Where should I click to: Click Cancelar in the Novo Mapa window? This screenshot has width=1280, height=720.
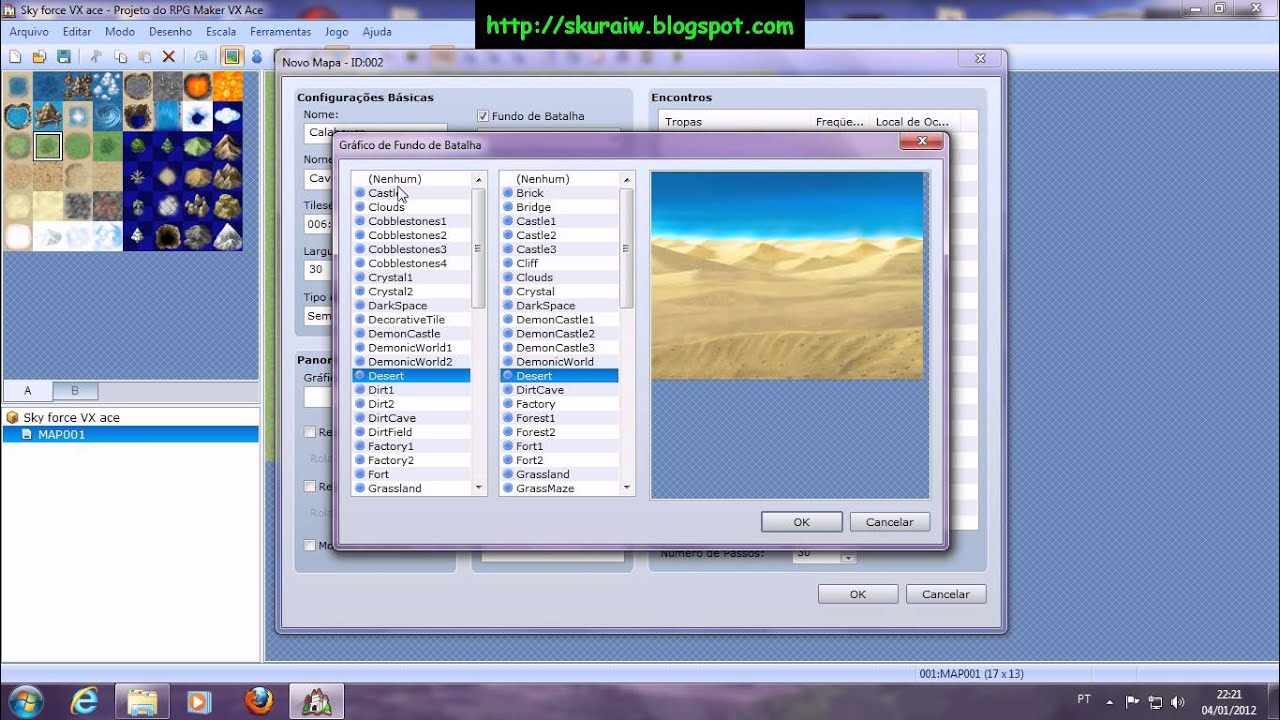(946, 594)
